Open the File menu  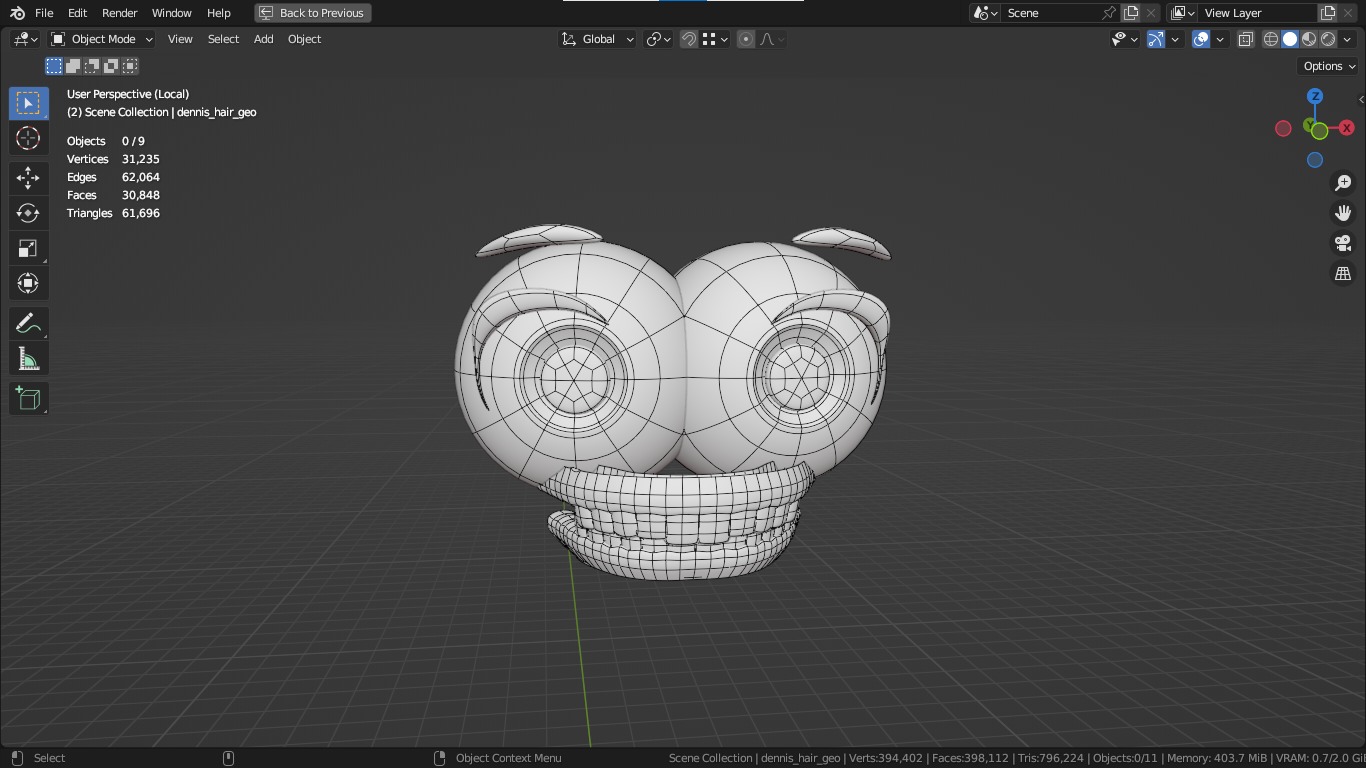pos(44,13)
